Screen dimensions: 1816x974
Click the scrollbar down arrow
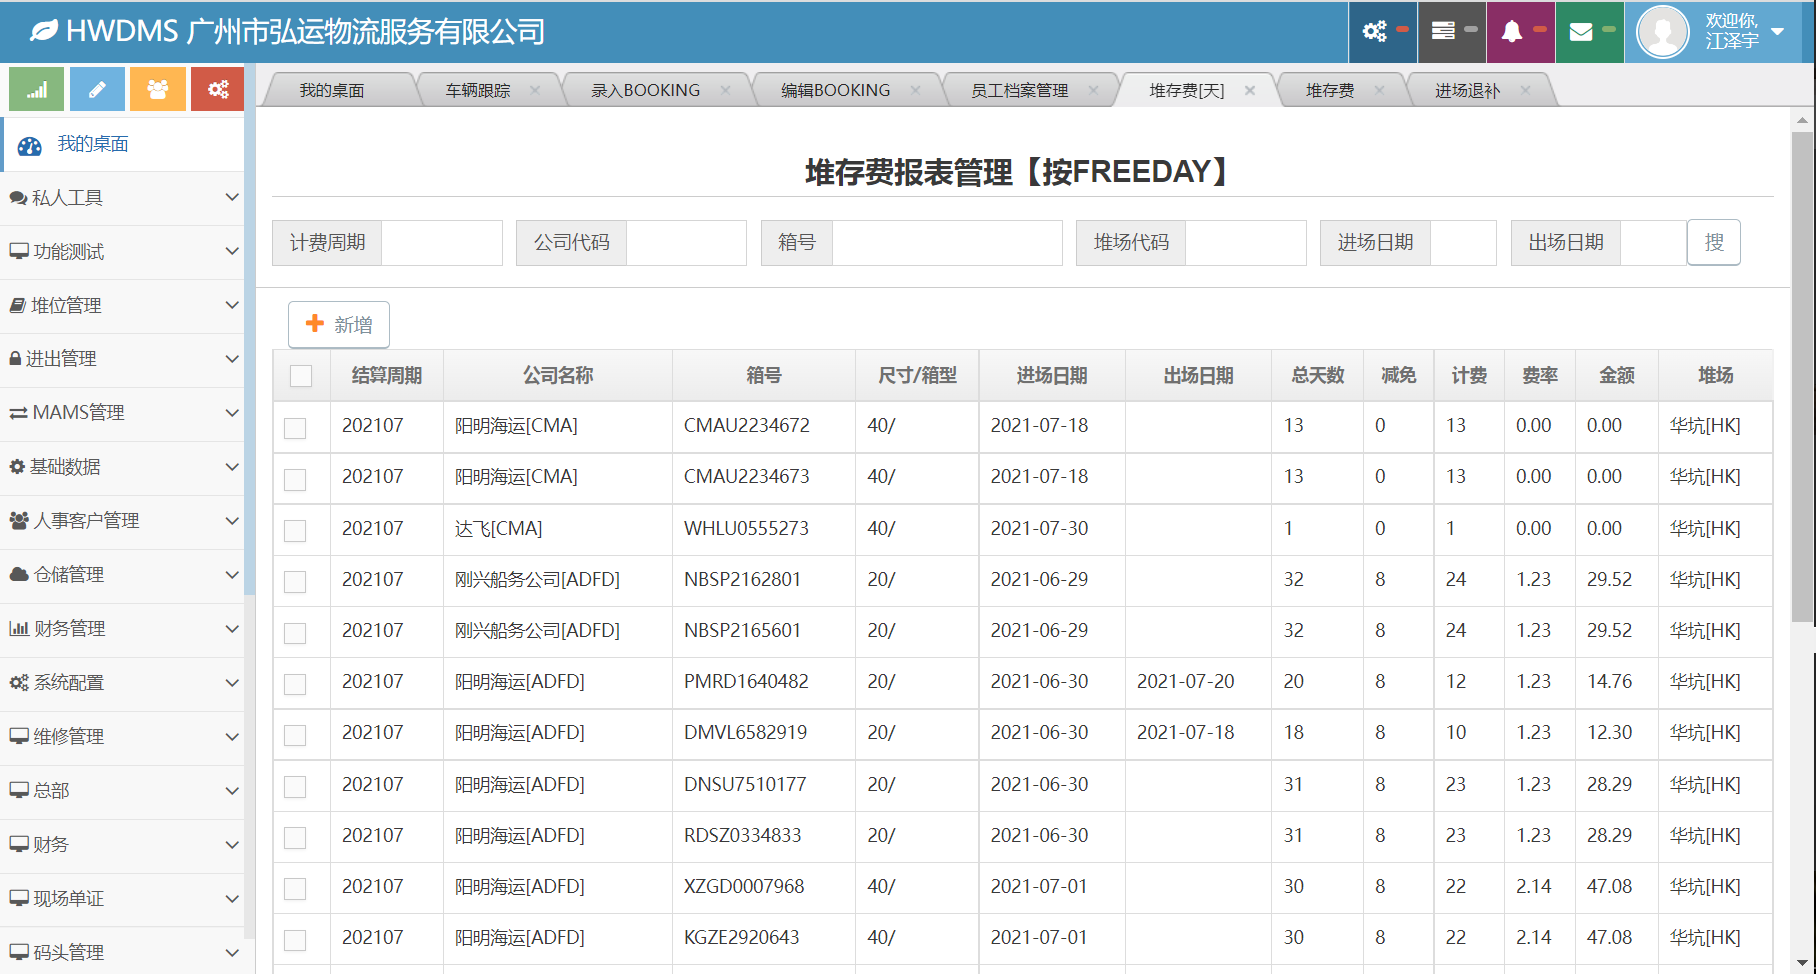pyautogui.click(x=1802, y=962)
